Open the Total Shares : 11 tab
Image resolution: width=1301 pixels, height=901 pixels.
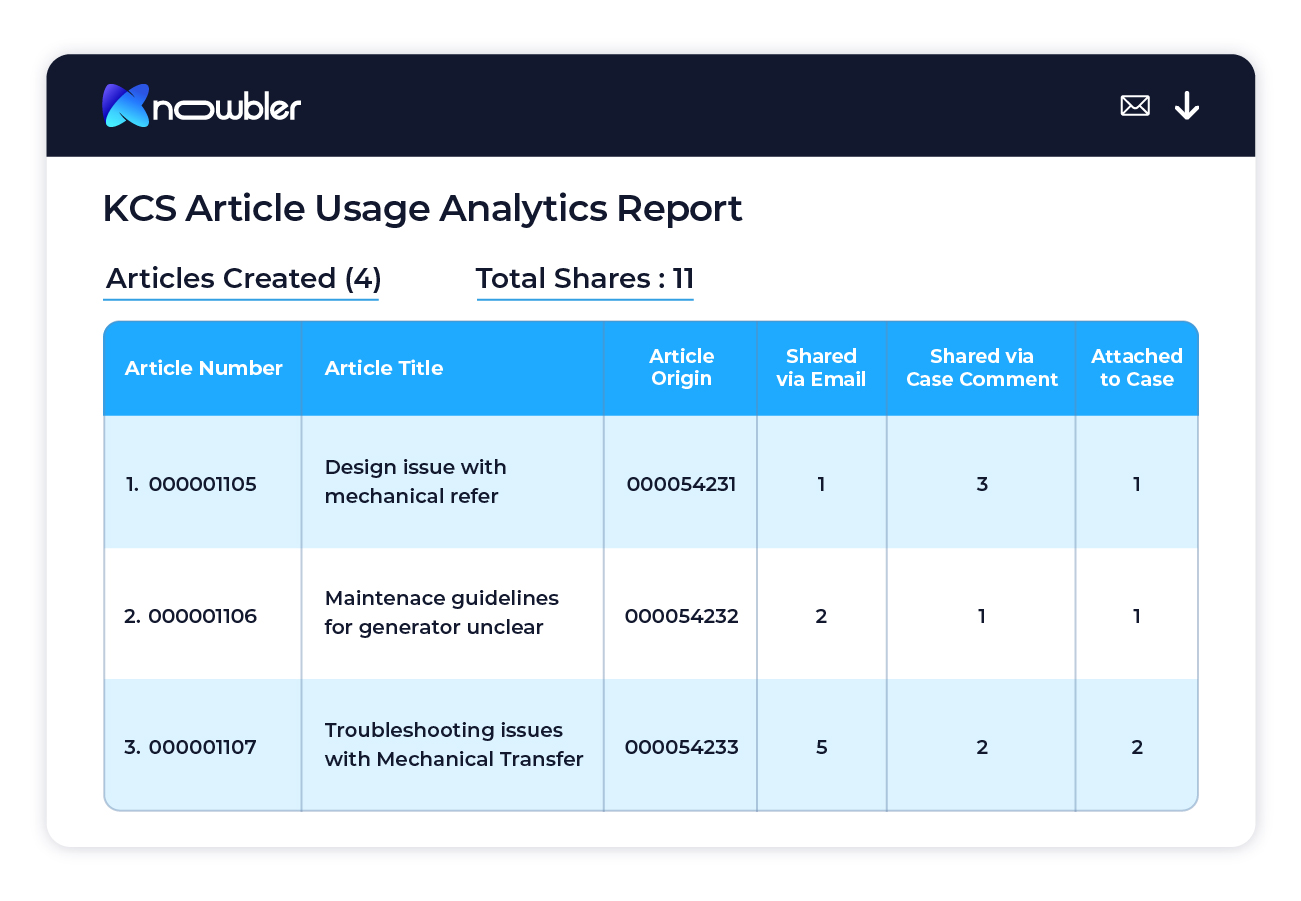585,279
